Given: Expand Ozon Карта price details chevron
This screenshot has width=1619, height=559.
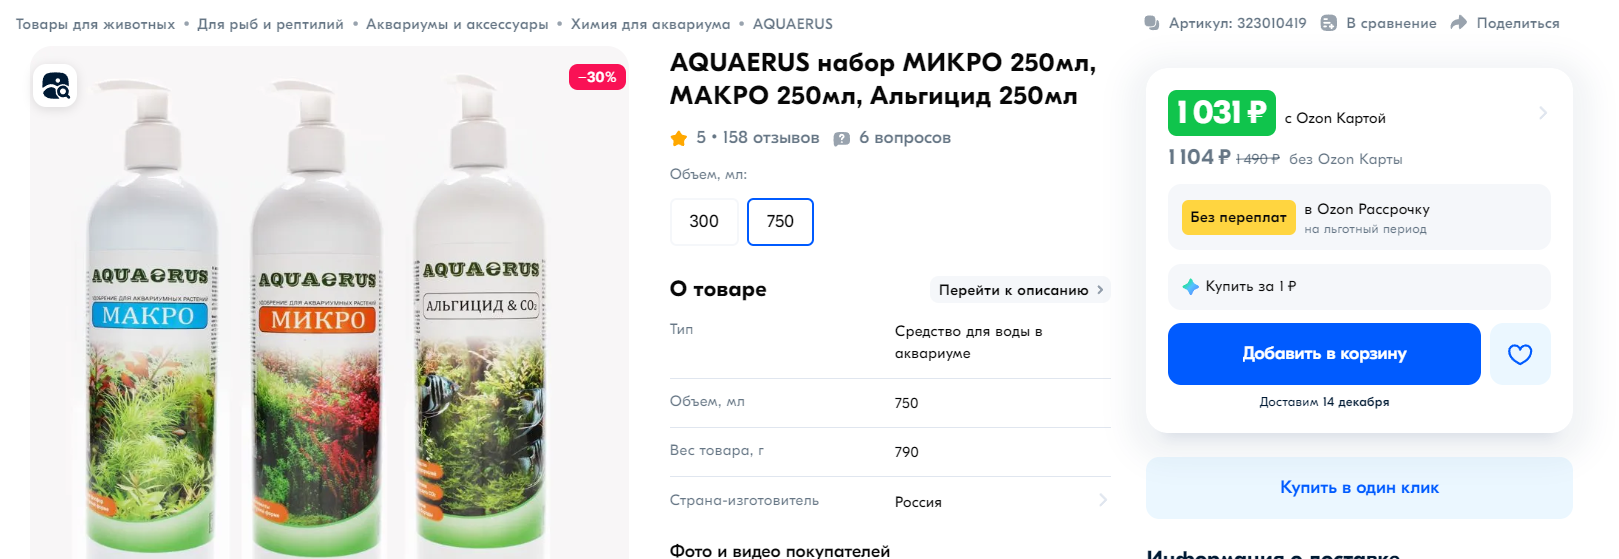Looking at the screenshot, I should pos(1543,113).
